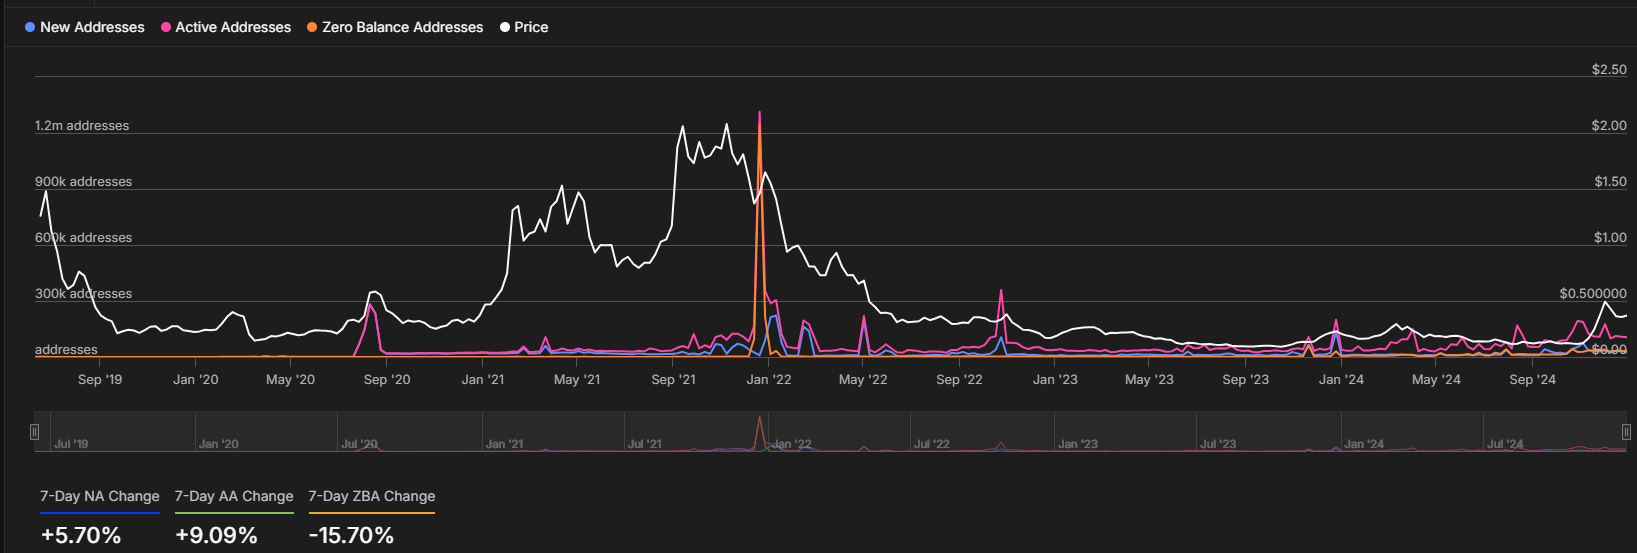The image size is (1637, 553).
Task: Select the 7-Day ZBA Change tab
Action: 372,499
